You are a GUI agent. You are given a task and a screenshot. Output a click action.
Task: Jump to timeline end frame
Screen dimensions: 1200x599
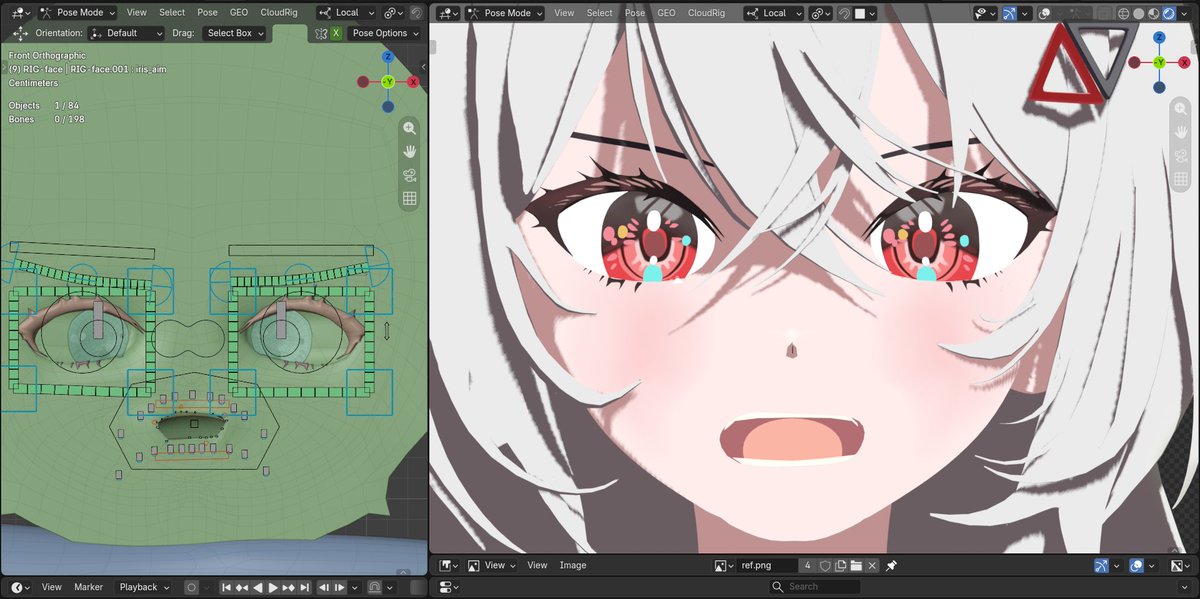pos(306,587)
